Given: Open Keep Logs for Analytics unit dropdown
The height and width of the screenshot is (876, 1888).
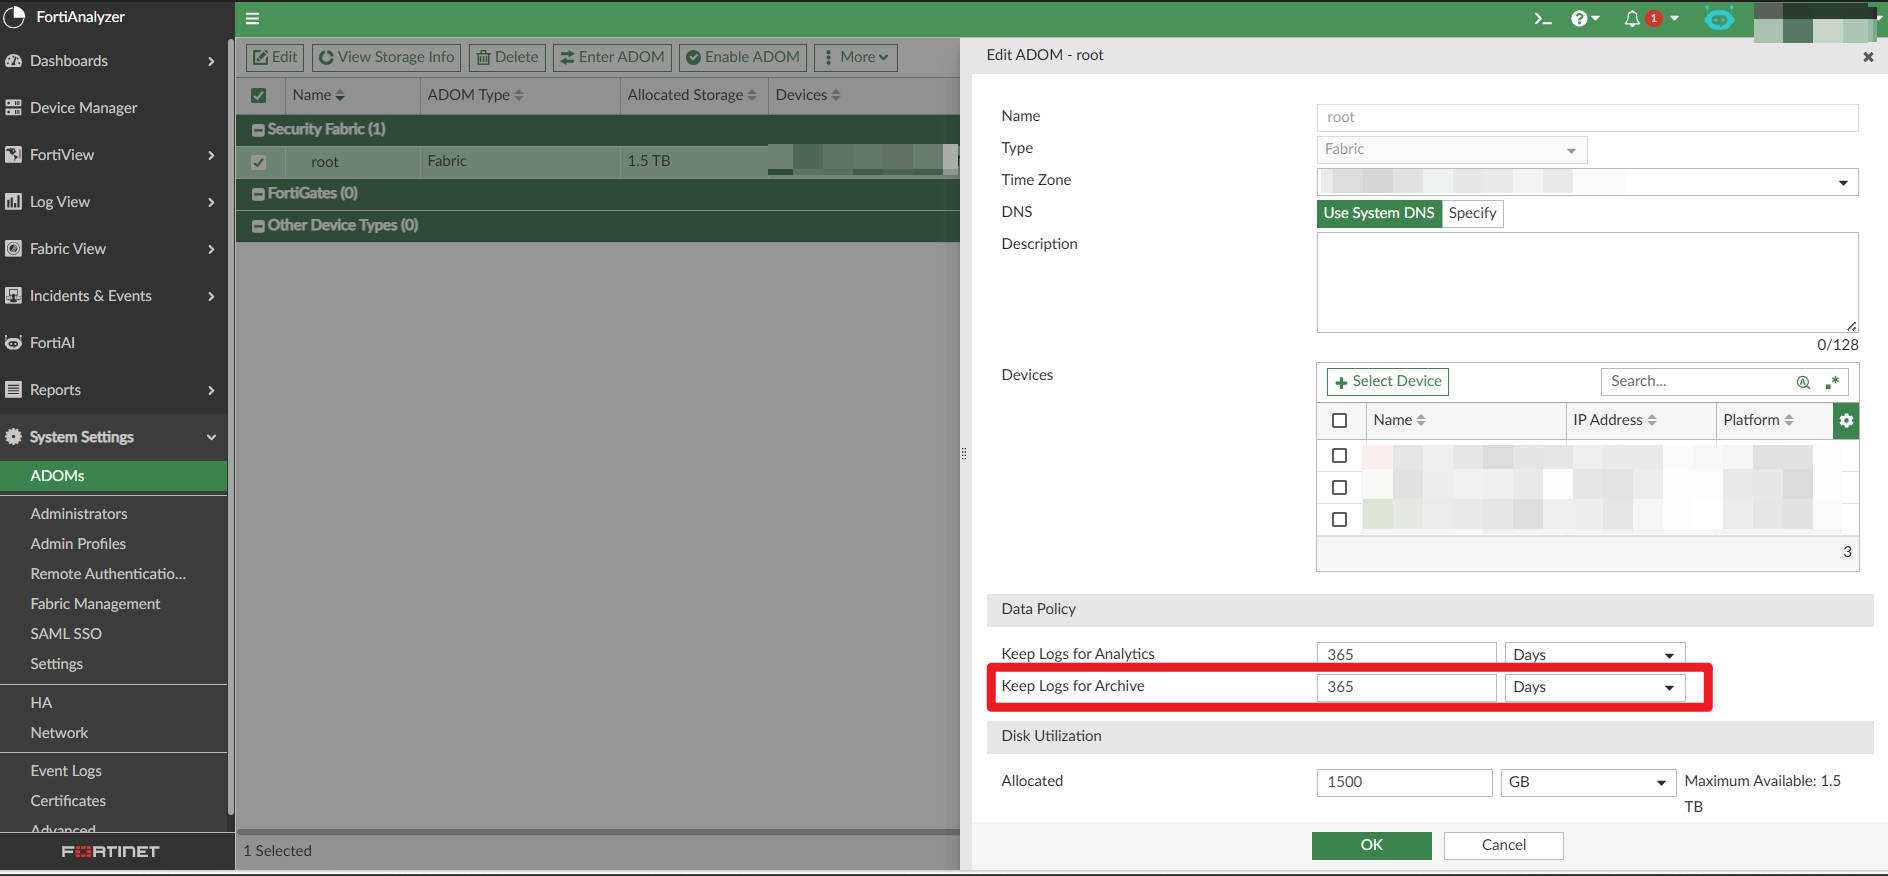Looking at the screenshot, I should click(x=1594, y=655).
